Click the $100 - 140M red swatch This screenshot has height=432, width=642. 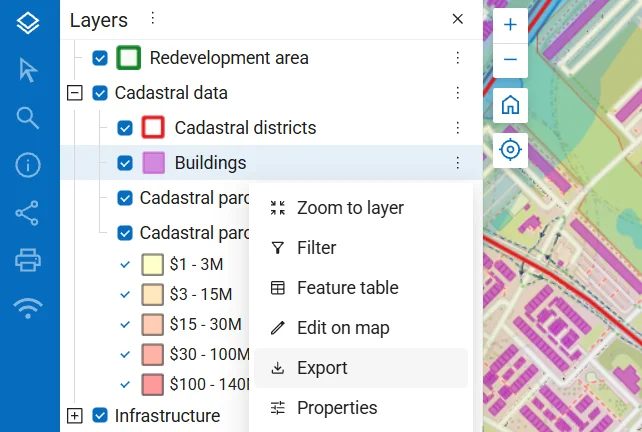(x=153, y=385)
